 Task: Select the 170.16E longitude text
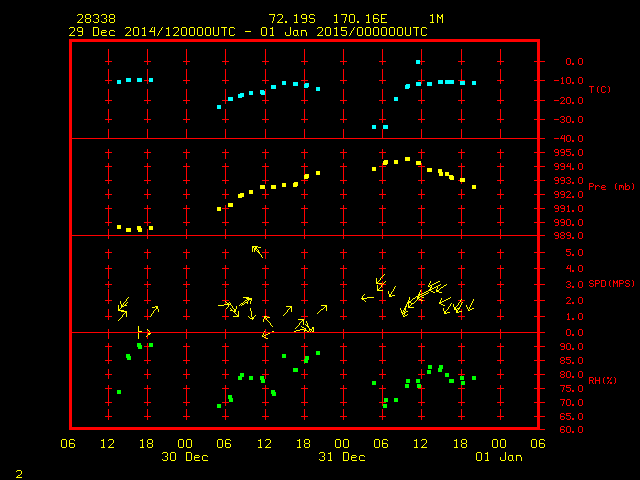(362, 19)
